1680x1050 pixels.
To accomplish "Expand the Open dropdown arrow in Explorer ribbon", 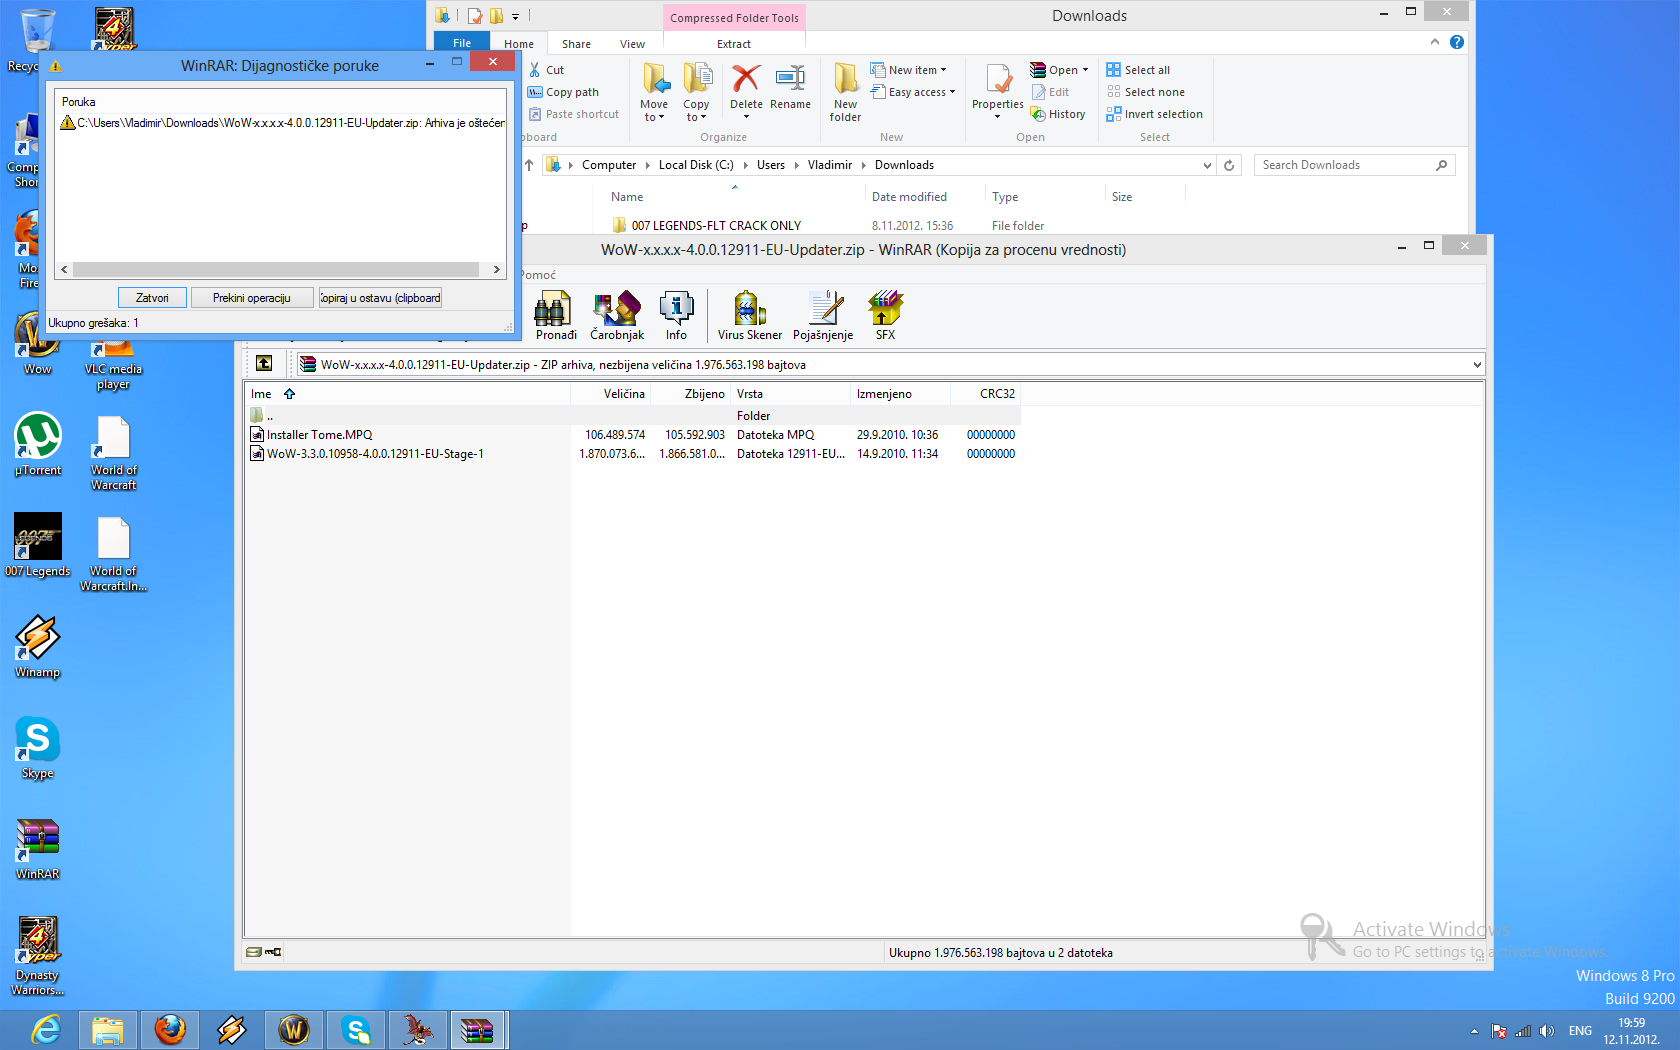I will pos(1085,70).
